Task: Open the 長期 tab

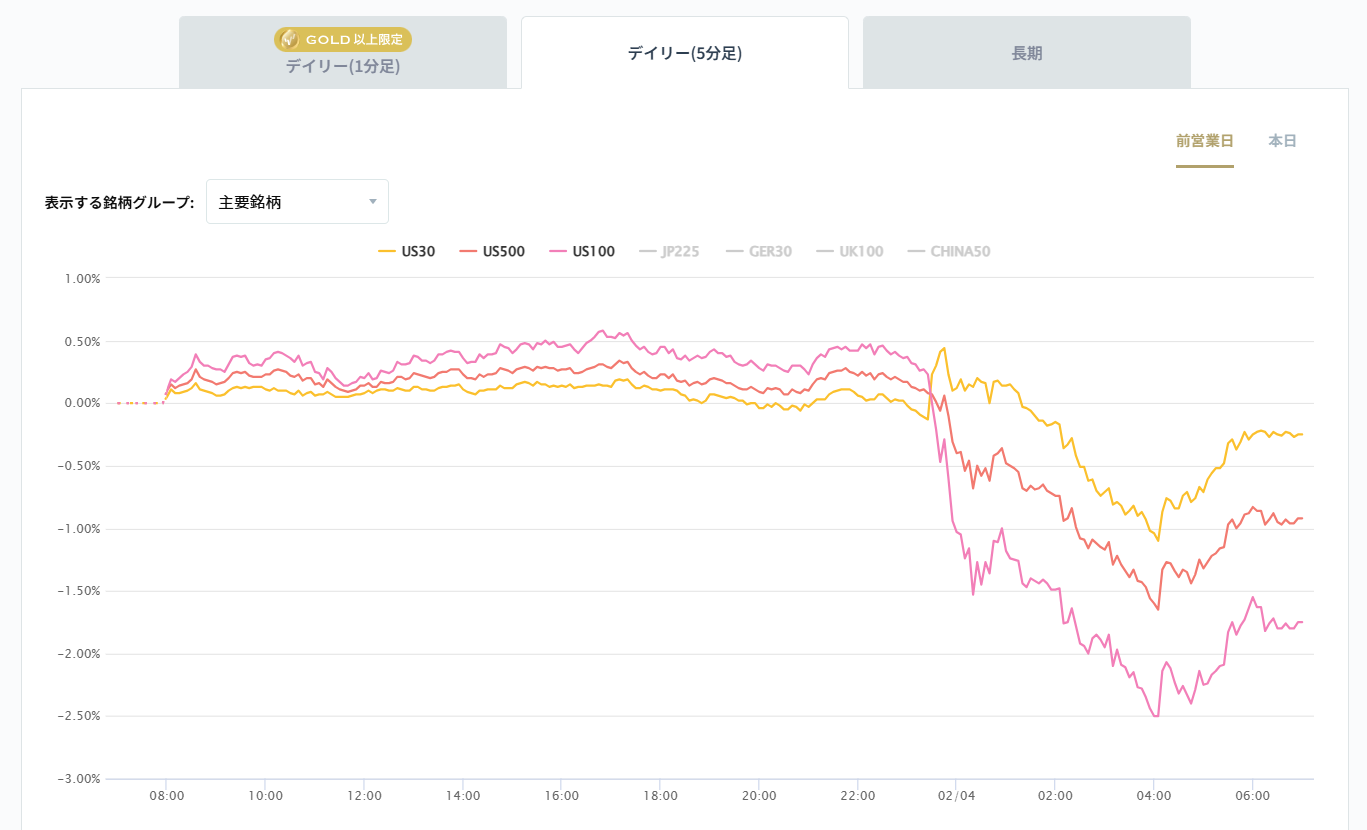Action: pos(1027,54)
